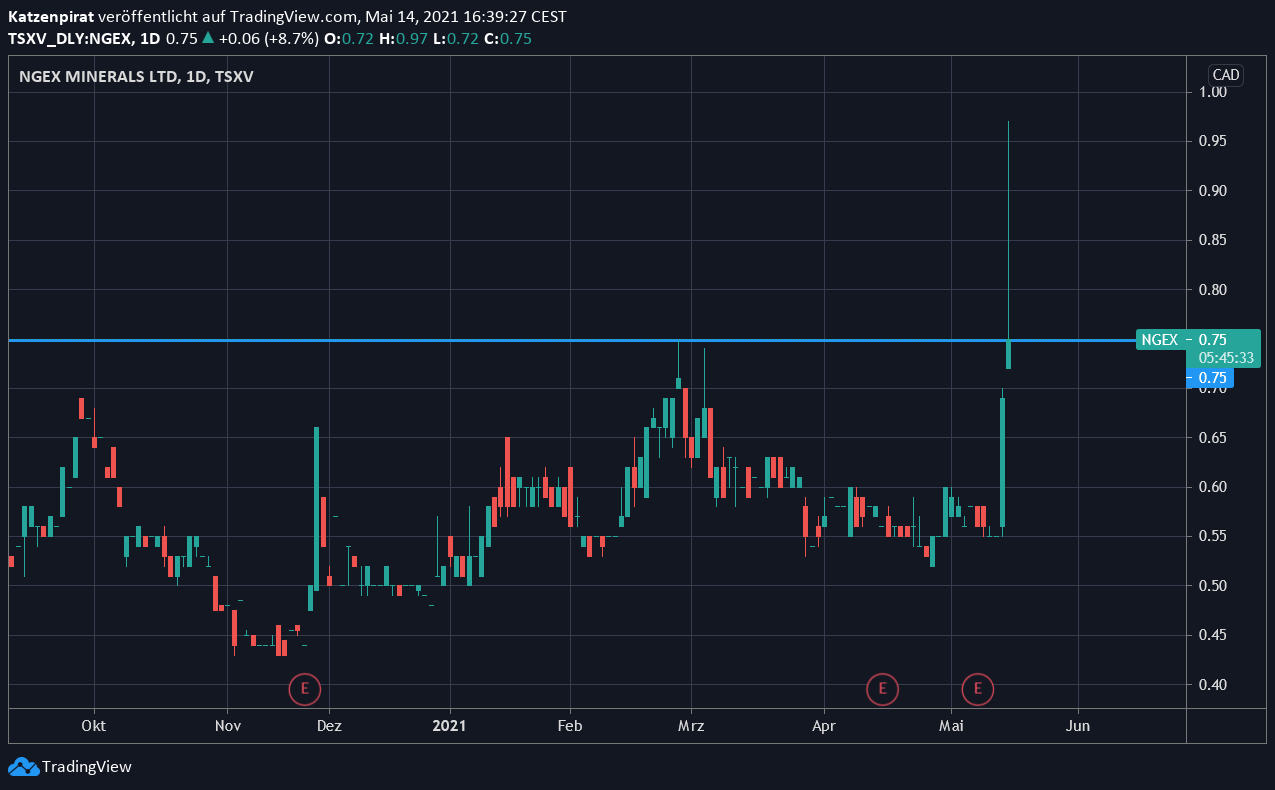
Task: Click the Feb label on time axis
Action: 570,726
